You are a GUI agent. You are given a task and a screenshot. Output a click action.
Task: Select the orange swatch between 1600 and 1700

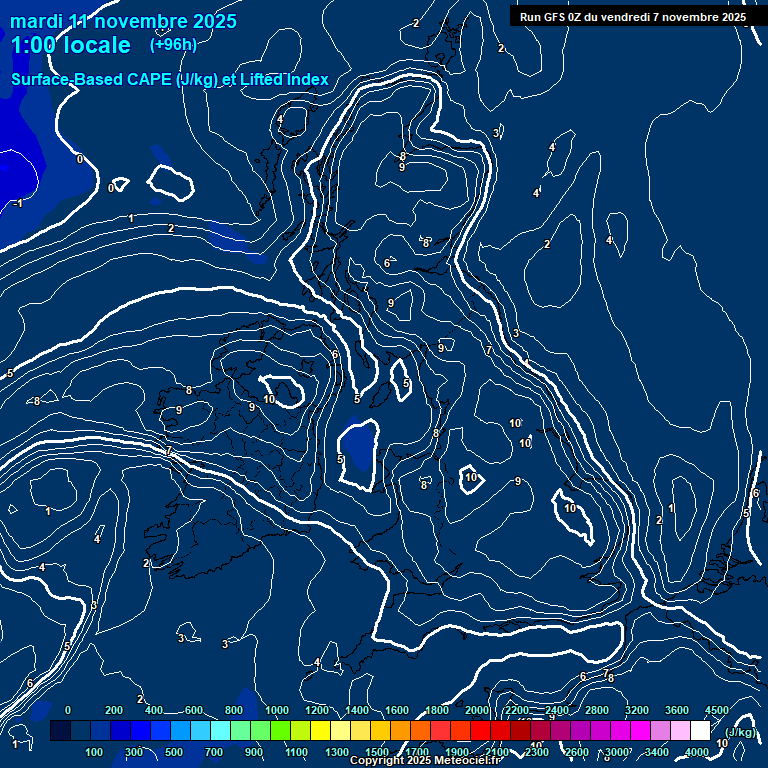pyautogui.click(x=401, y=730)
